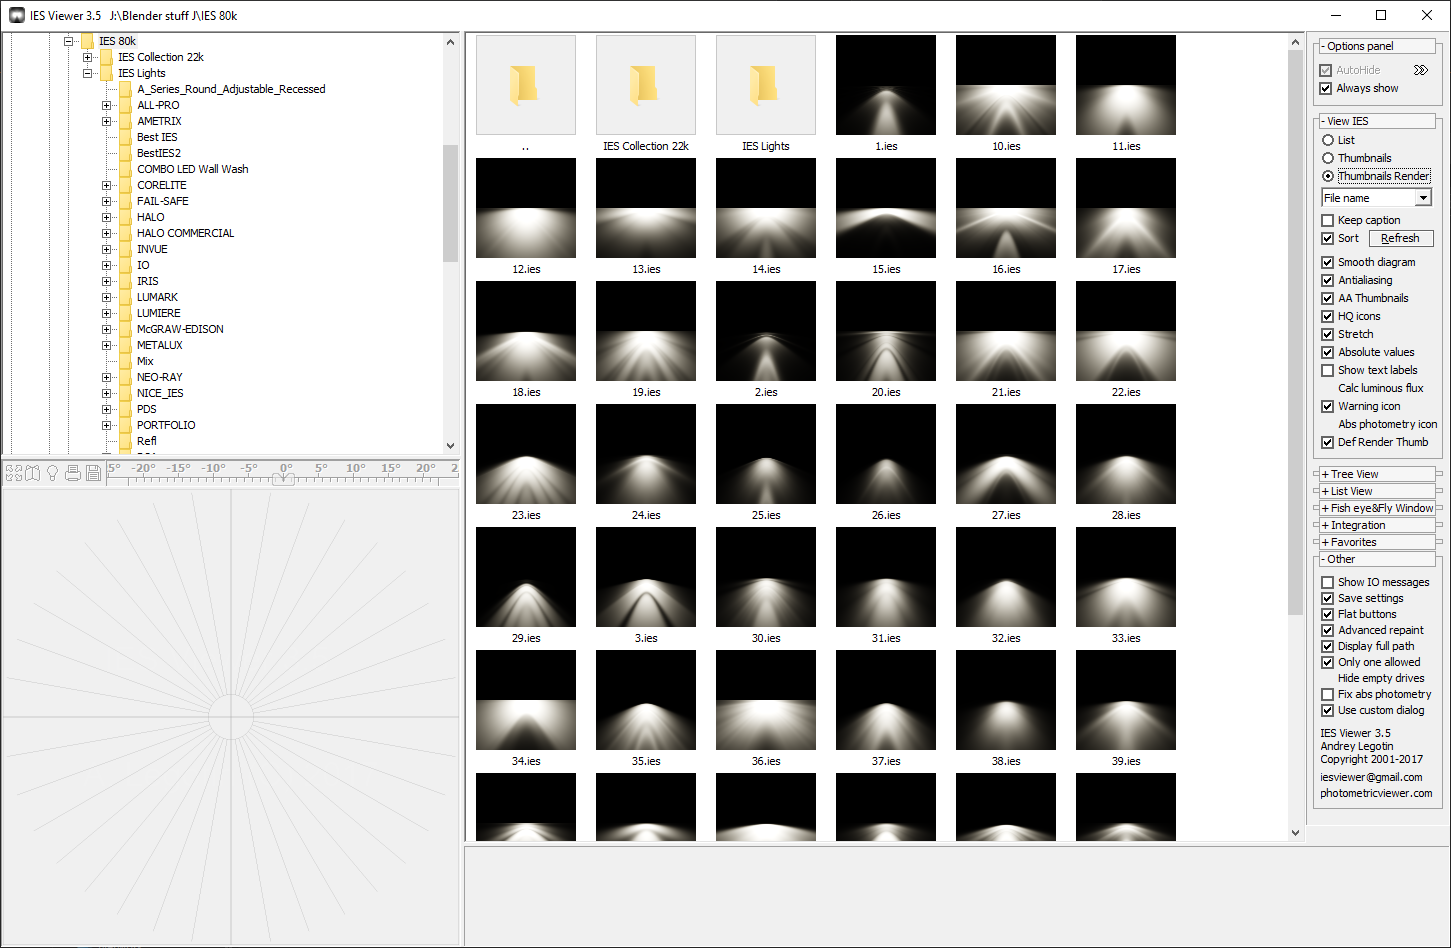Click the thumbnail pane scroll-down arrow
1451x948 pixels.
[1296, 832]
